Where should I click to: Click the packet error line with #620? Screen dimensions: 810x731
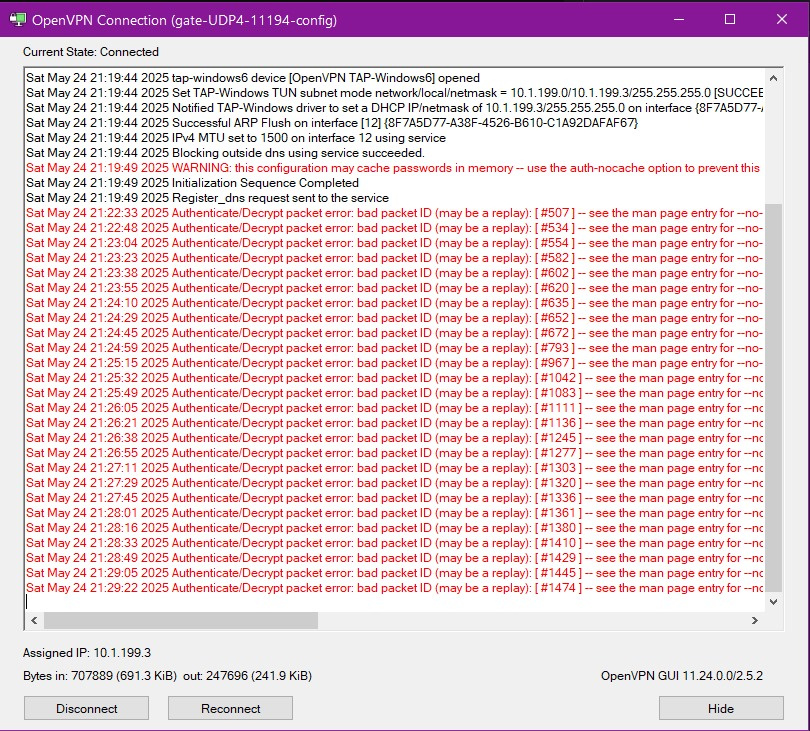pyautogui.click(x=394, y=288)
